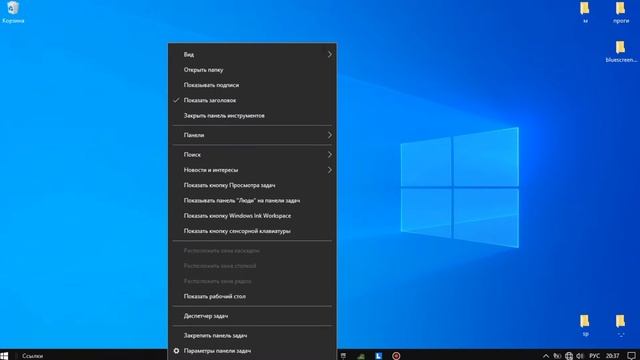Toggle Закрепить панель задач
The width and height of the screenshot is (640, 360).
(252, 336)
